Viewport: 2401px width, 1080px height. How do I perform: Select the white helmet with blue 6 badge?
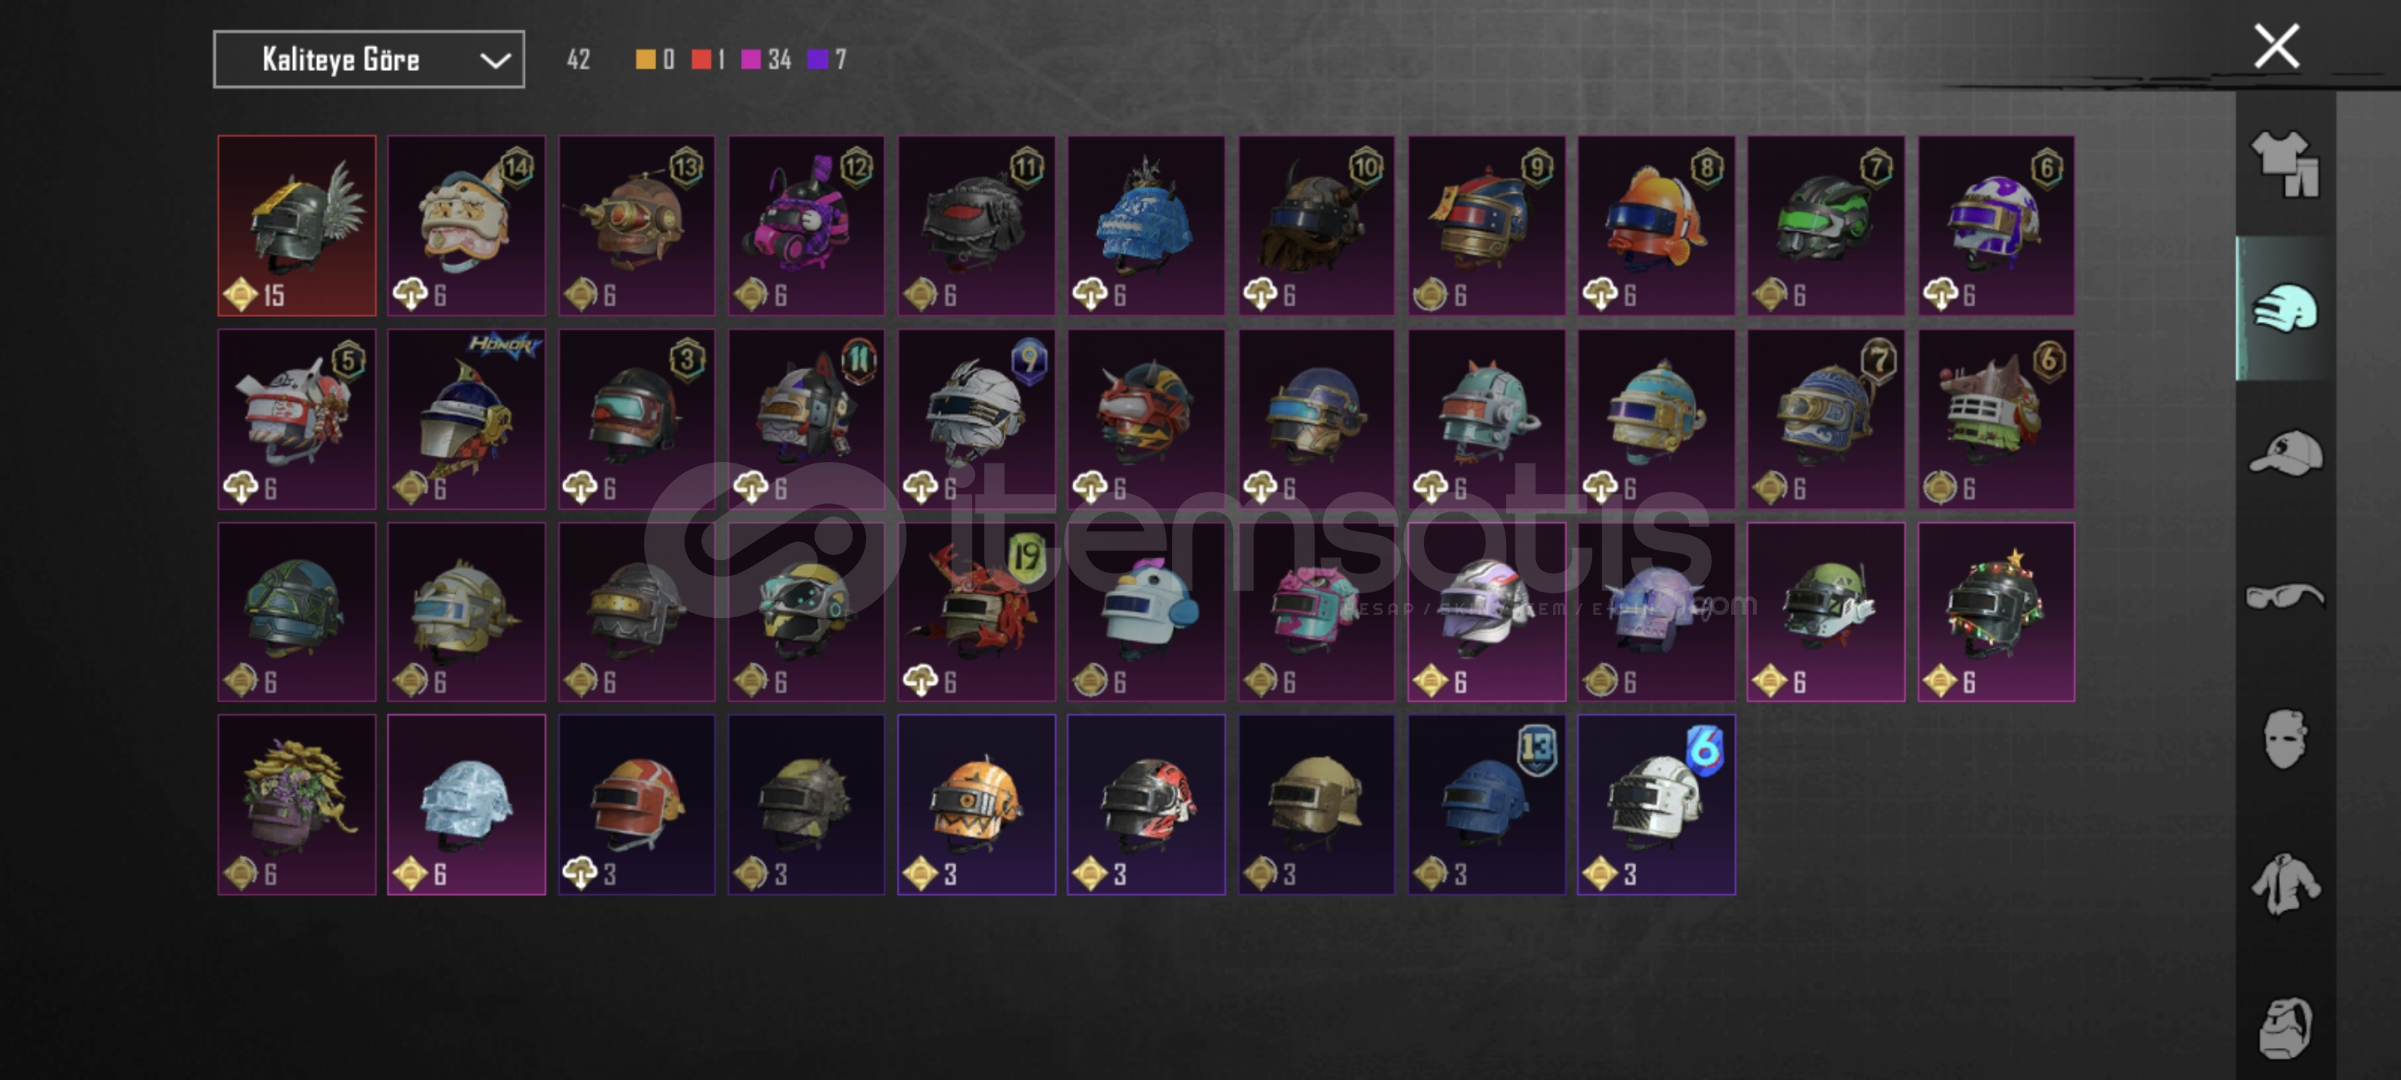point(1656,805)
